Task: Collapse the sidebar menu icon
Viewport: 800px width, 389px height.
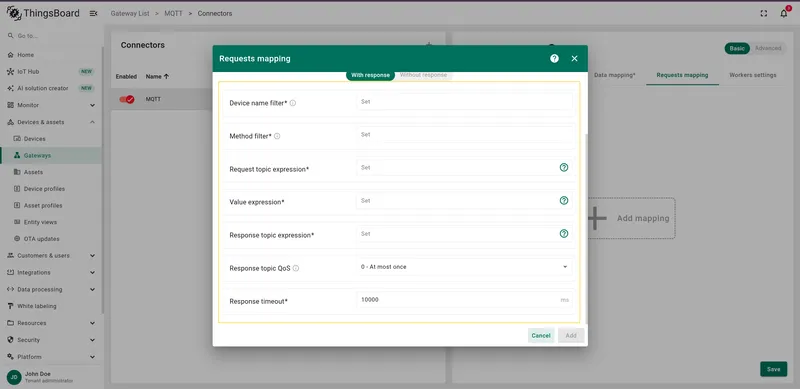Action: coord(93,13)
